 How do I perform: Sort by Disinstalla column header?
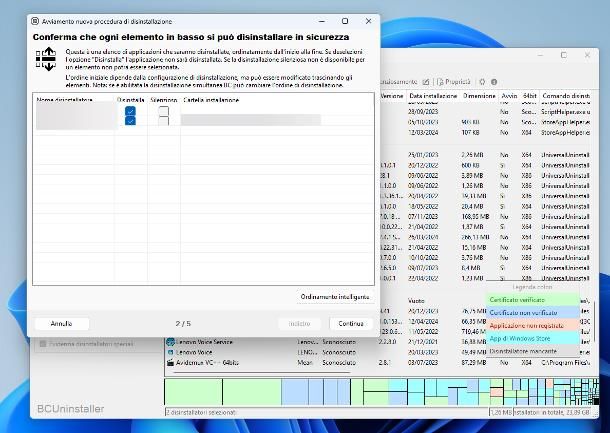pos(131,100)
